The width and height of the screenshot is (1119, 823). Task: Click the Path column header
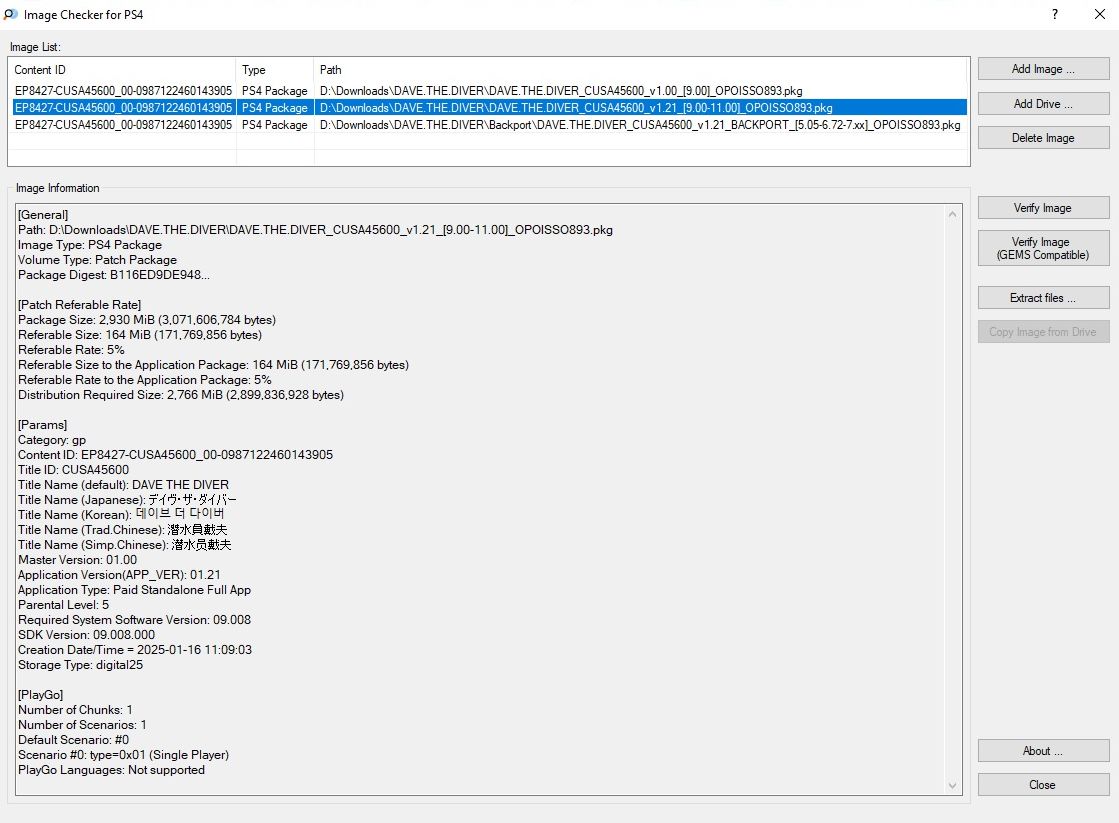[640, 70]
